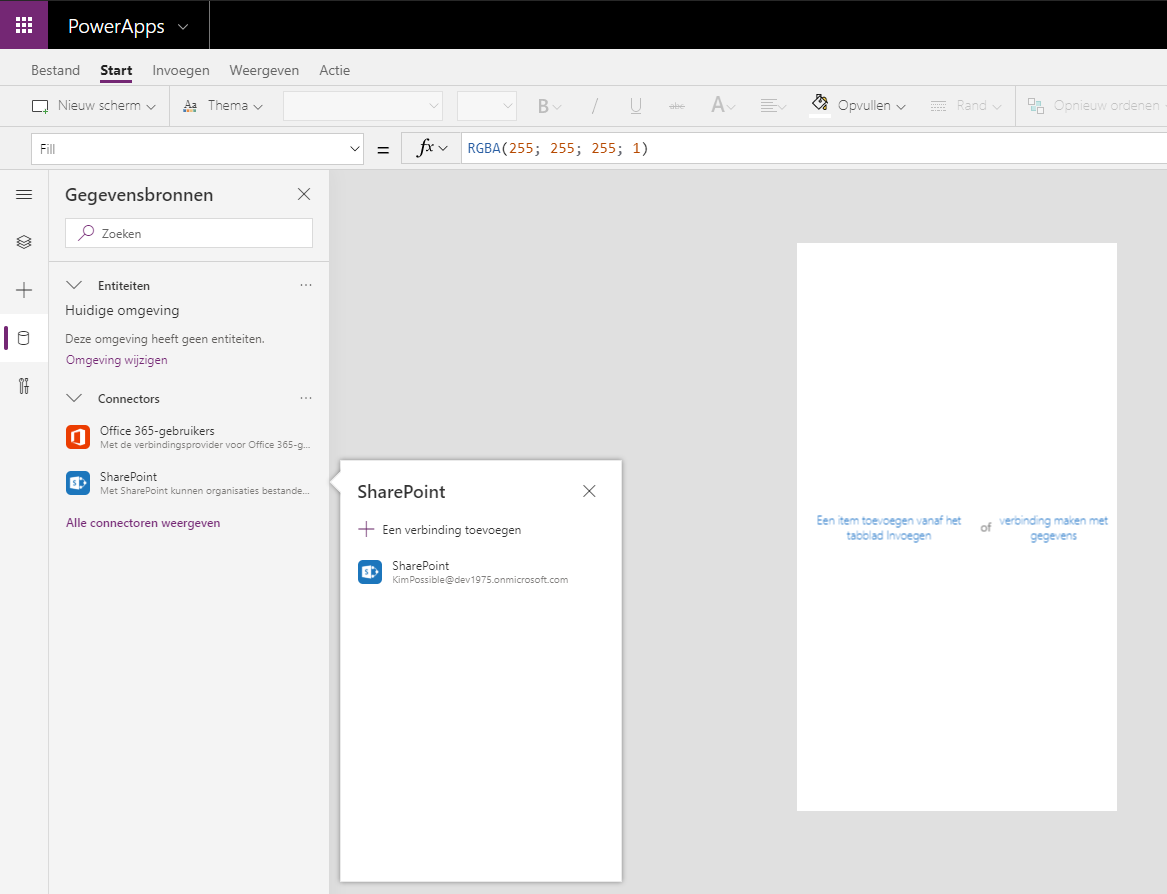The width and height of the screenshot is (1167, 894).
Task: Toggle bold formatting
Action: point(549,106)
